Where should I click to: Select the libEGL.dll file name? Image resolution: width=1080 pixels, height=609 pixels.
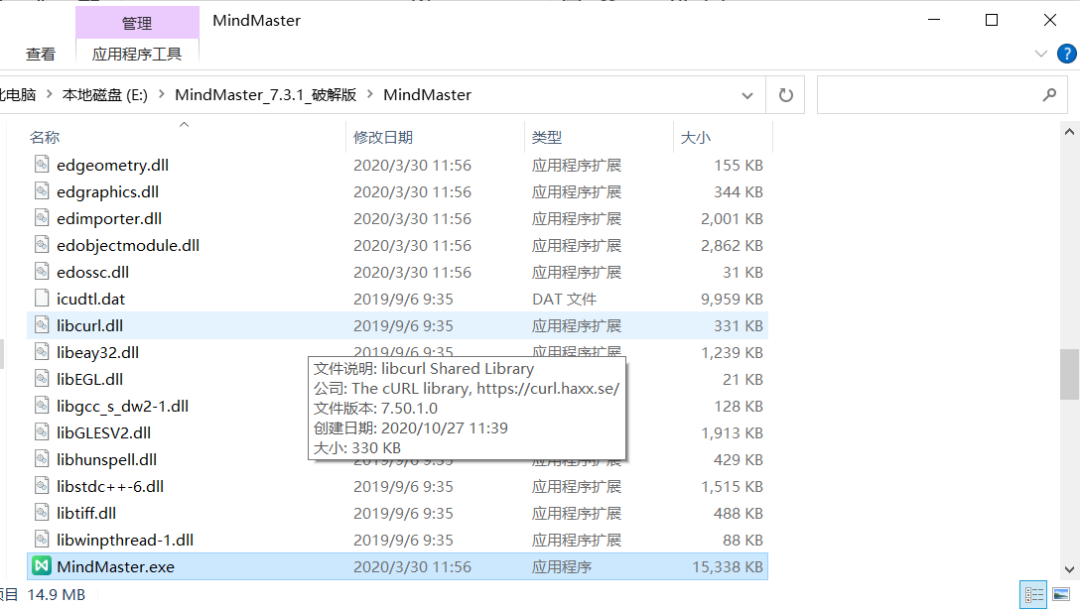[x=90, y=379]
